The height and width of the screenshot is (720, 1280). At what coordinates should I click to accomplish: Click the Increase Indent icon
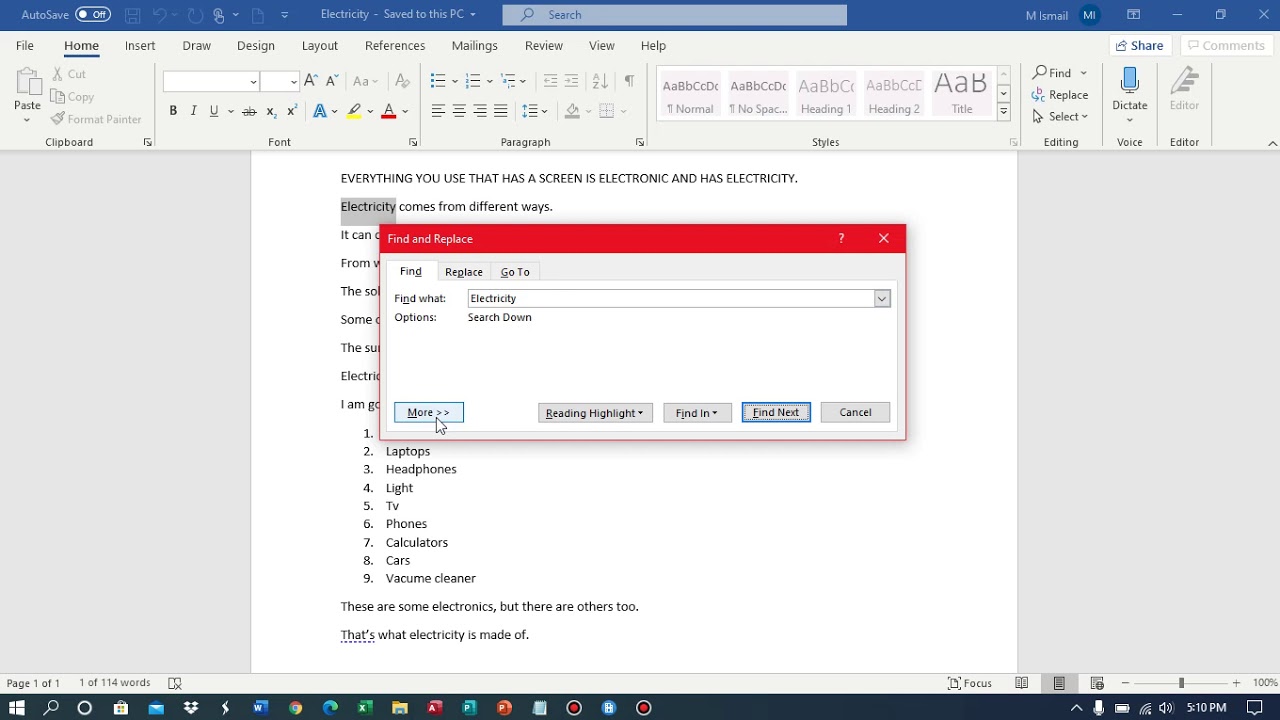pyautogui.click(x=571, y=81)
